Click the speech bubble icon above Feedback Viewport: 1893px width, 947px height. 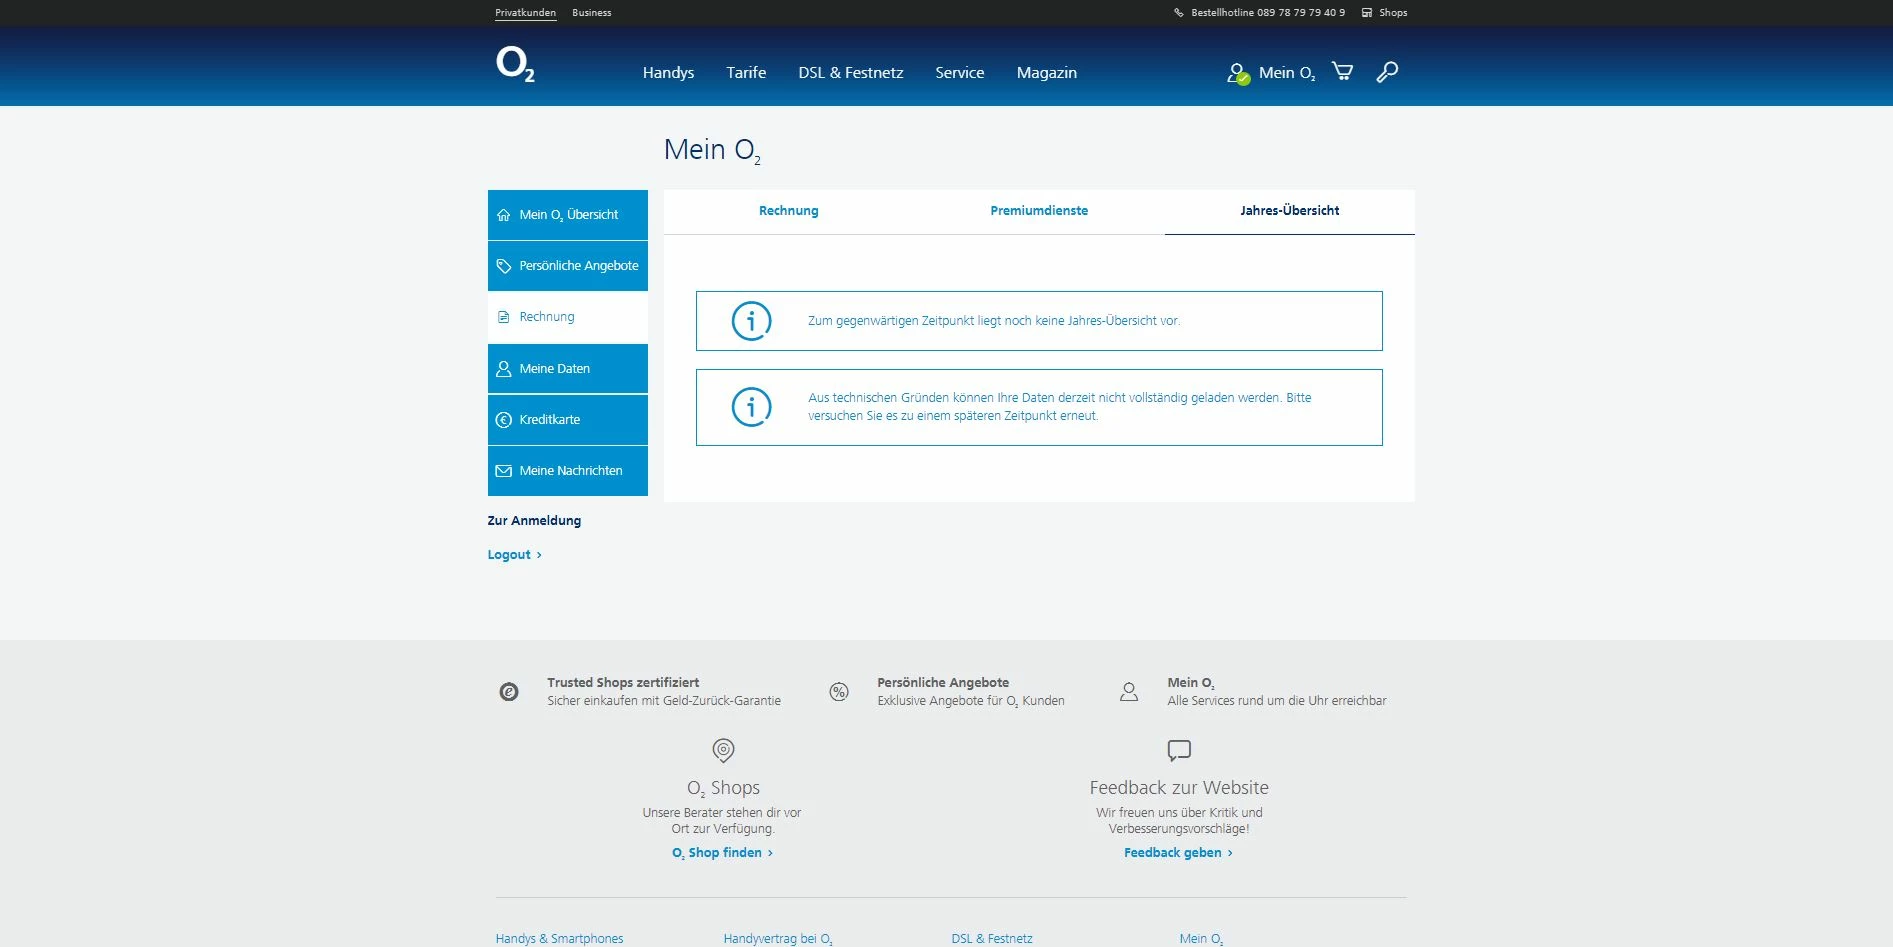1179,750
